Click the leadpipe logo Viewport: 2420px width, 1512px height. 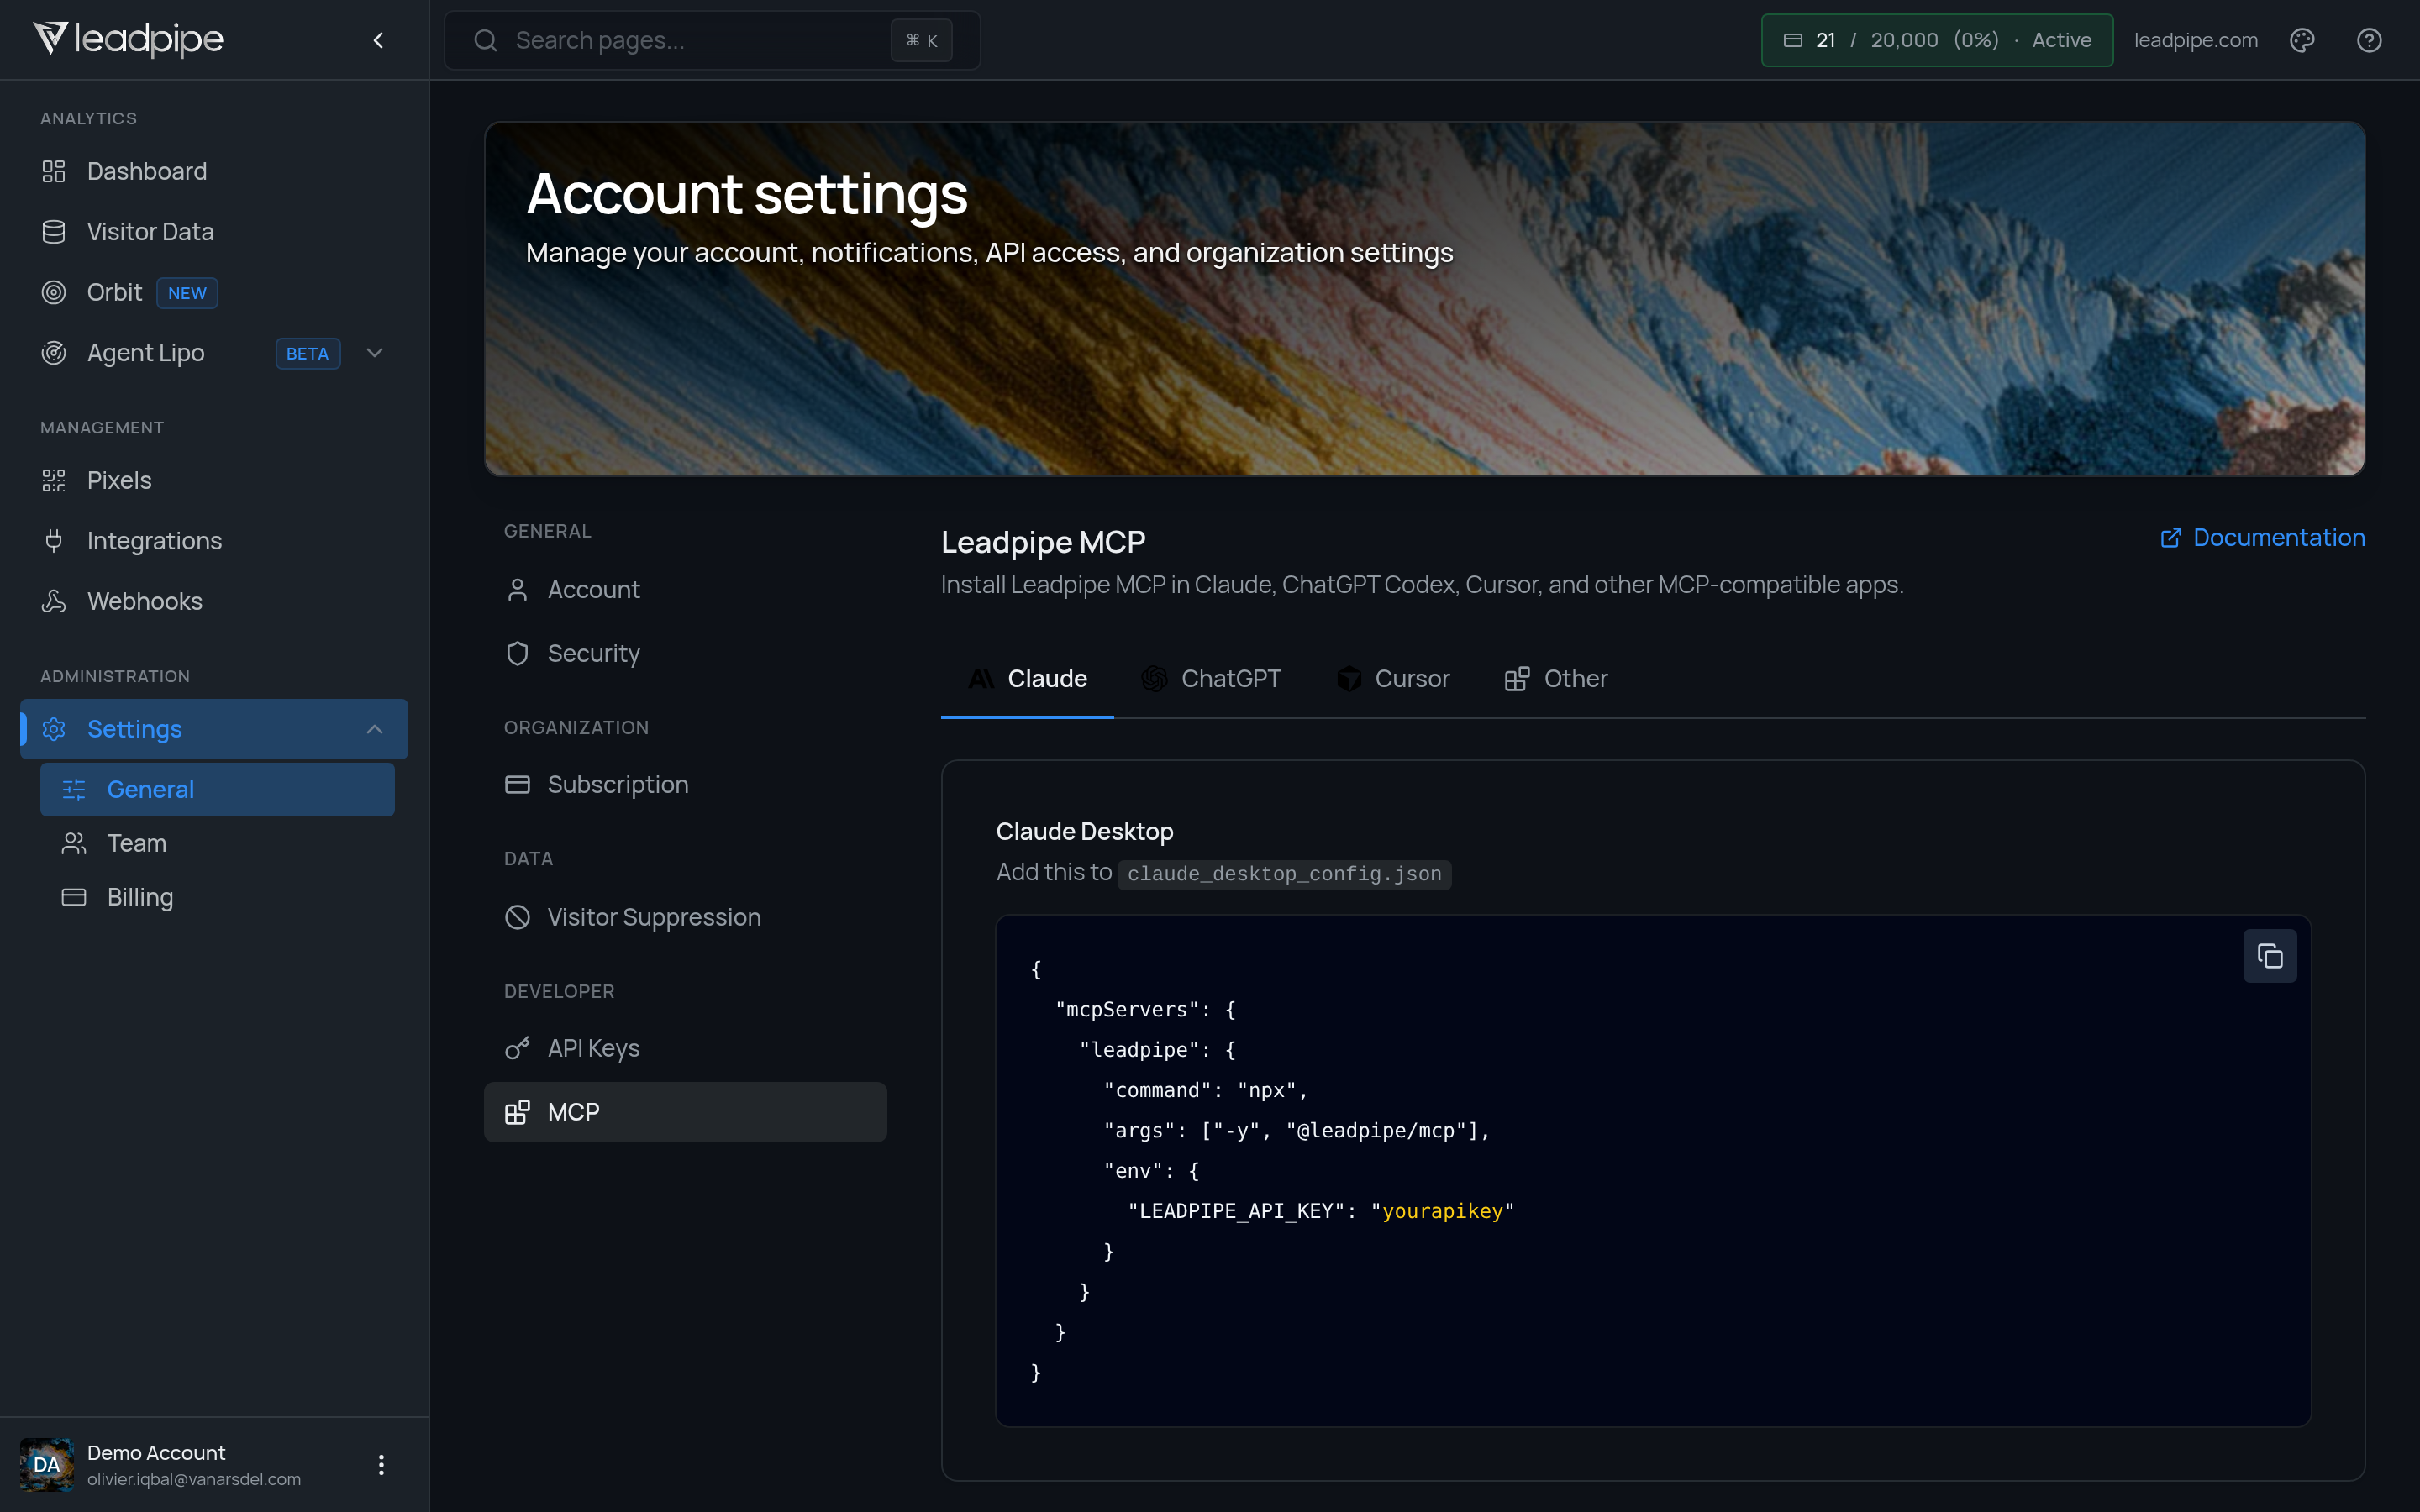point(128,39)
